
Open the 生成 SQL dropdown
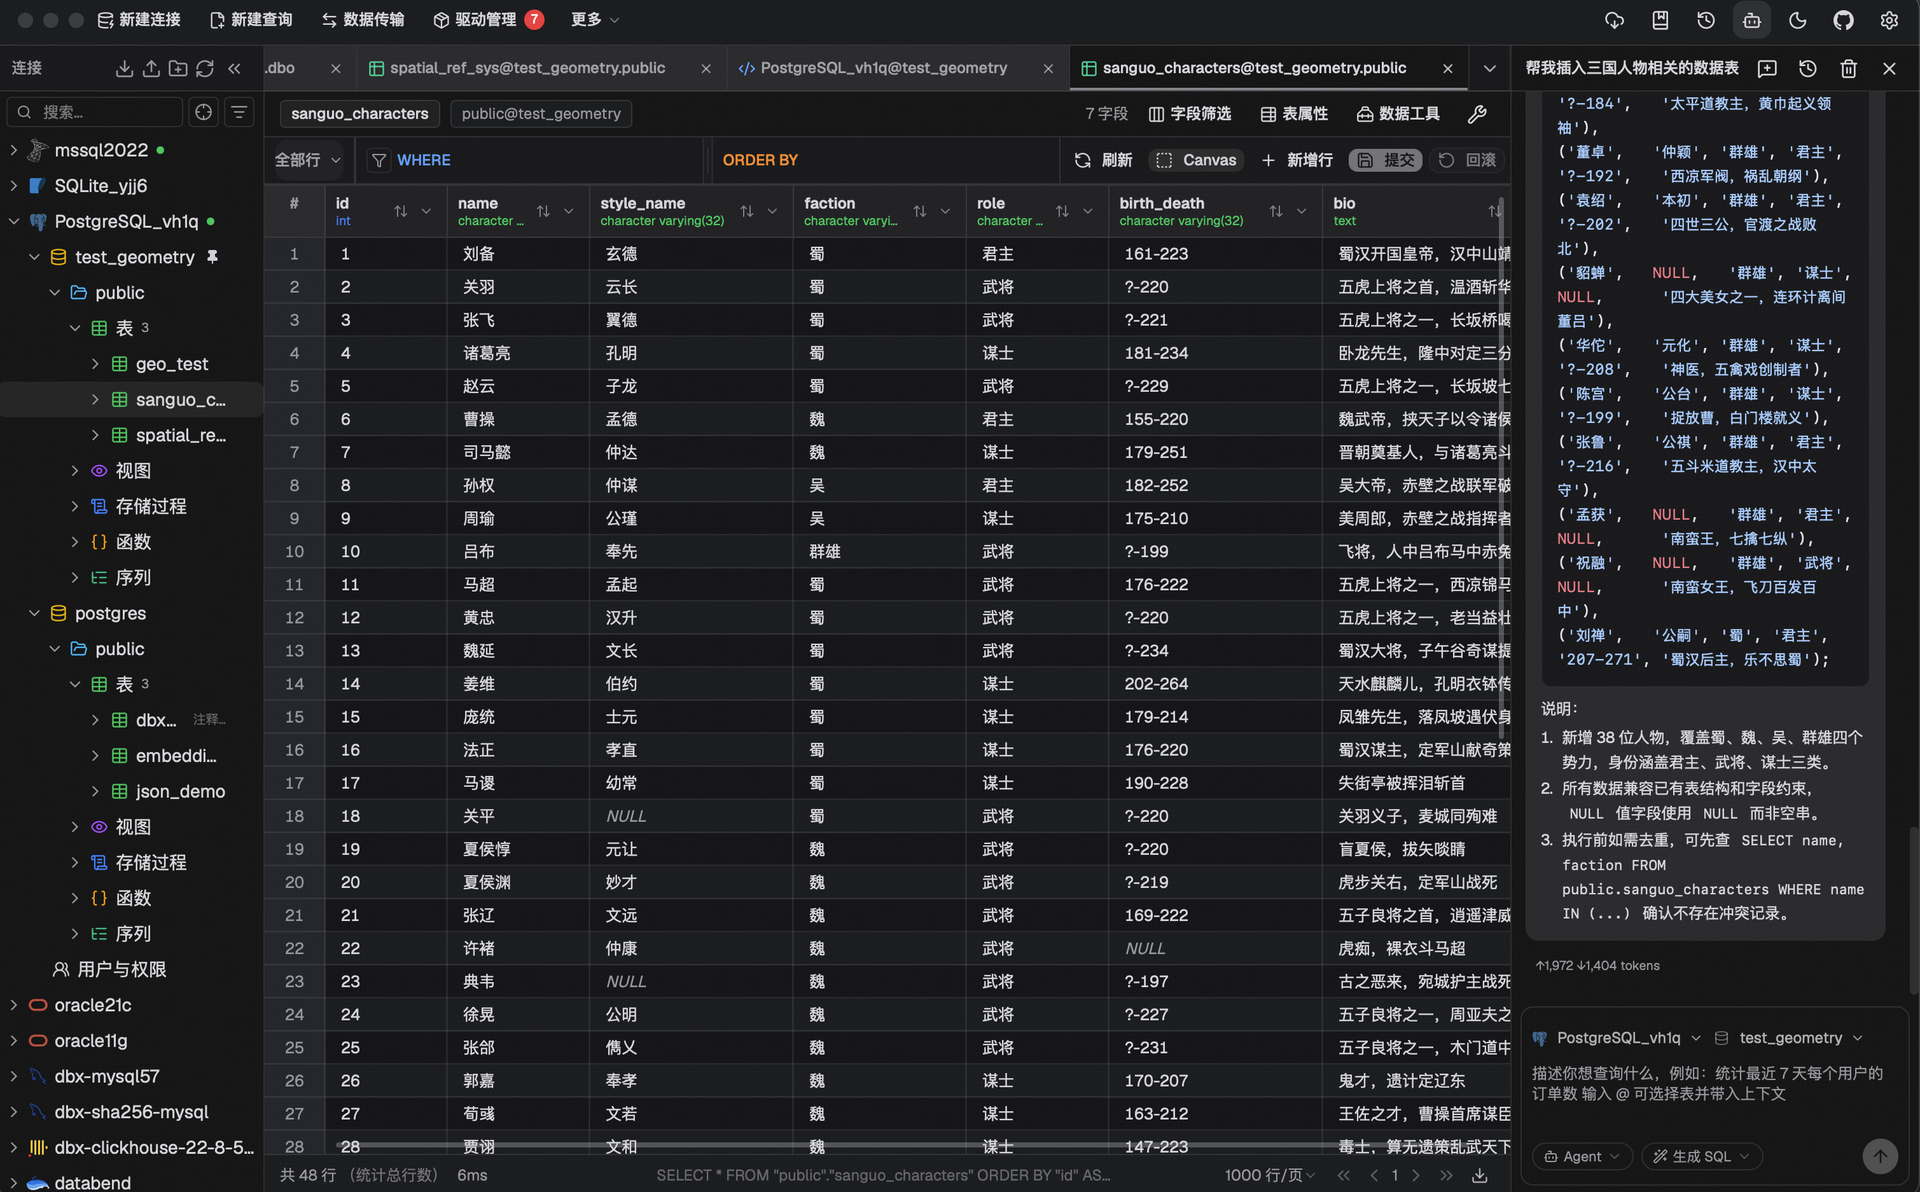(1701, 1156)
